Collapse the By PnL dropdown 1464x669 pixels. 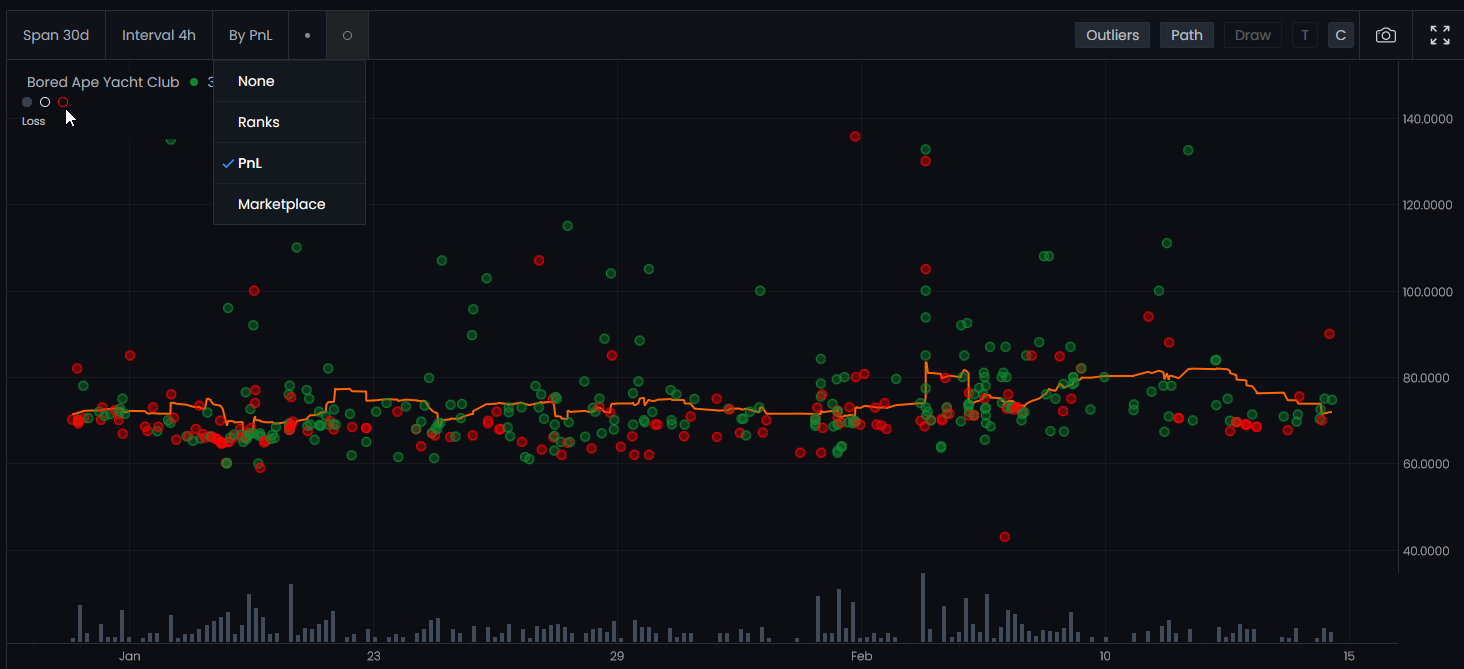tap(250, 35)
